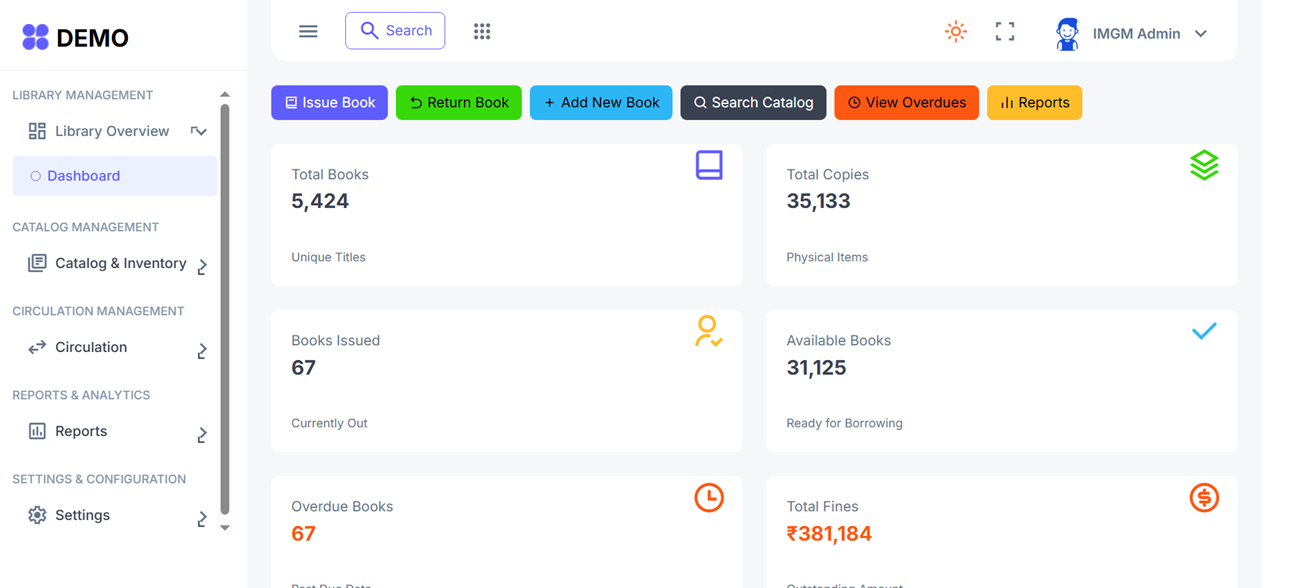Toggle light mode using the sun icon
The width and height of the screenshot is (1290, 588).
click(x=956, y=31)
